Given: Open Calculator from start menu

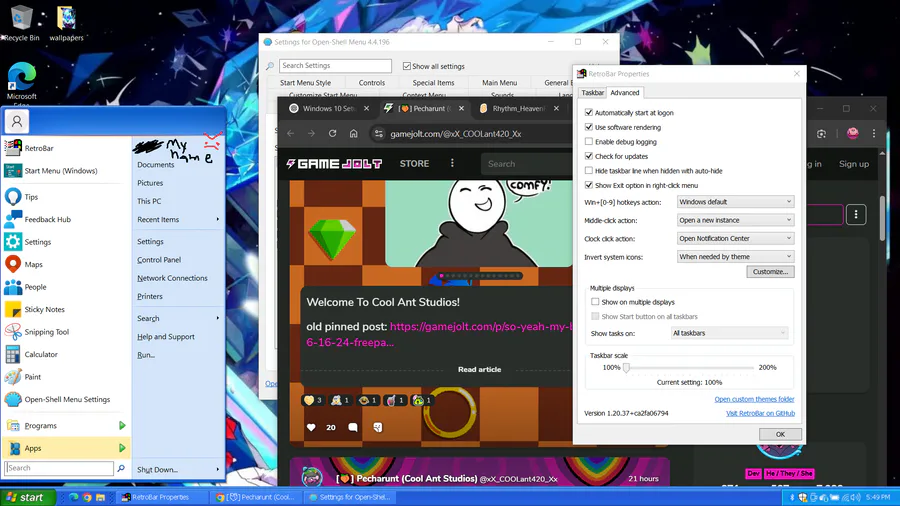Looking at the screenshot, I should tap(66, 355).
